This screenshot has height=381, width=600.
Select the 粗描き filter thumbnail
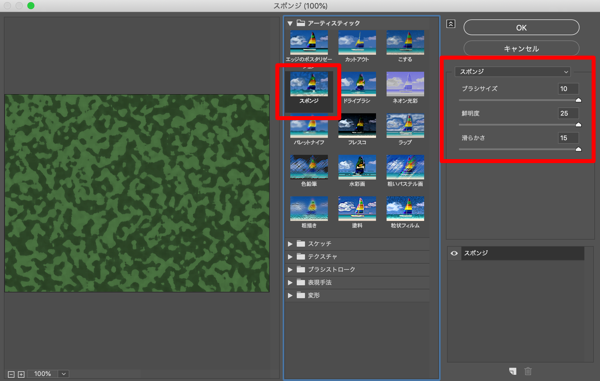[x=309, y=209]
